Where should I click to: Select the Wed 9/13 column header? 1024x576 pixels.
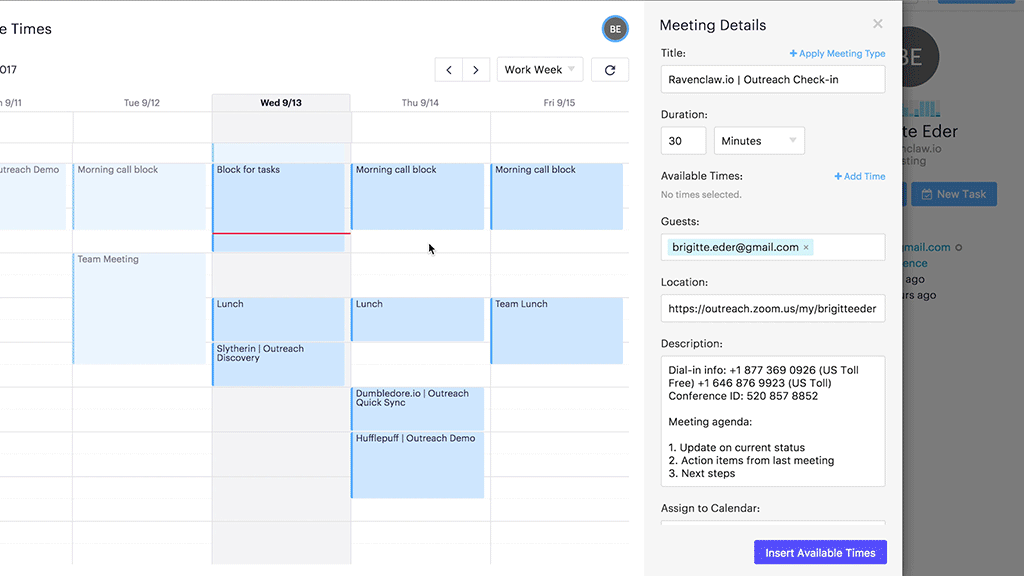pyautogui.click(x=281, y=103)
